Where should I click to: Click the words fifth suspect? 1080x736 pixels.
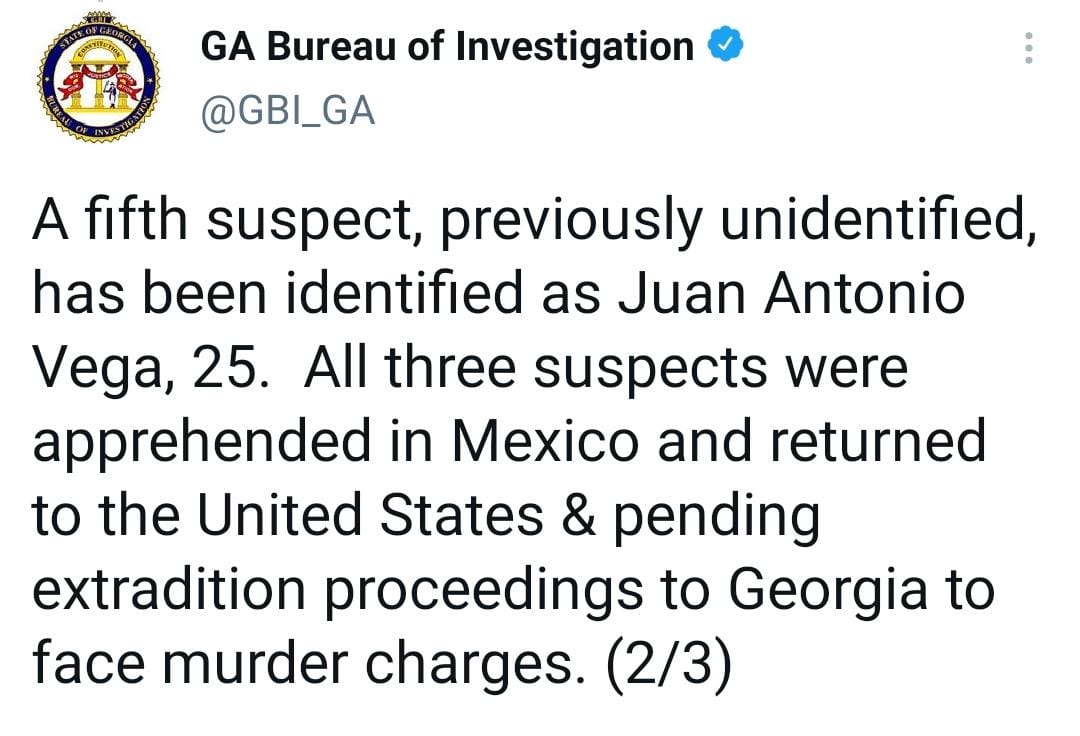(x=239, y=220)
